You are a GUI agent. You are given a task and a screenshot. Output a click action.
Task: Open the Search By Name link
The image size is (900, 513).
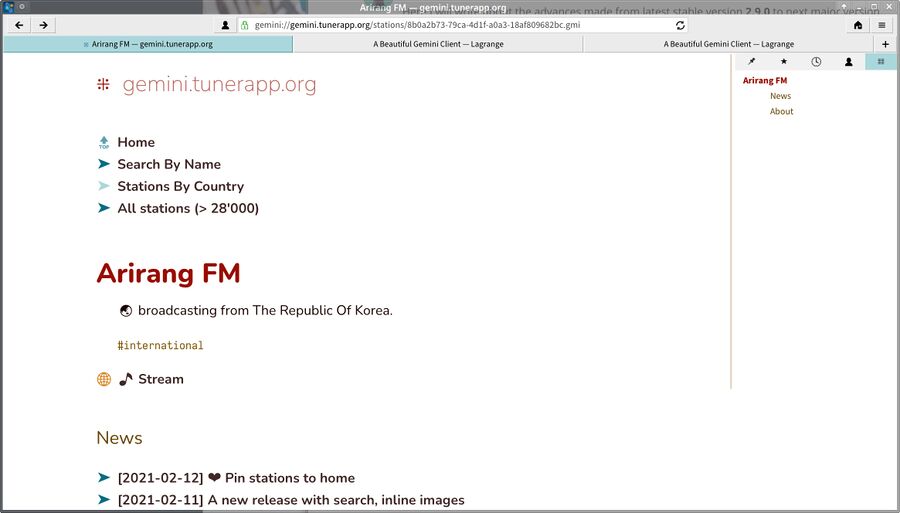click(169, 164)
